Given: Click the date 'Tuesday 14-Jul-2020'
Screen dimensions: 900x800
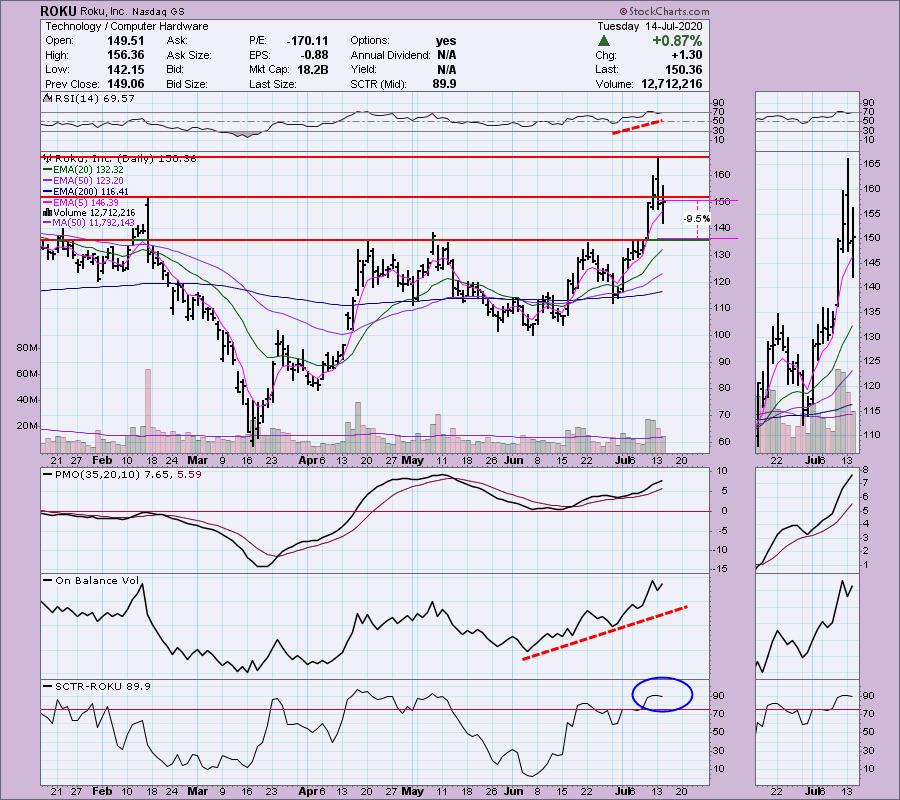Looking at the screenshot, I should tap(649, 26).
